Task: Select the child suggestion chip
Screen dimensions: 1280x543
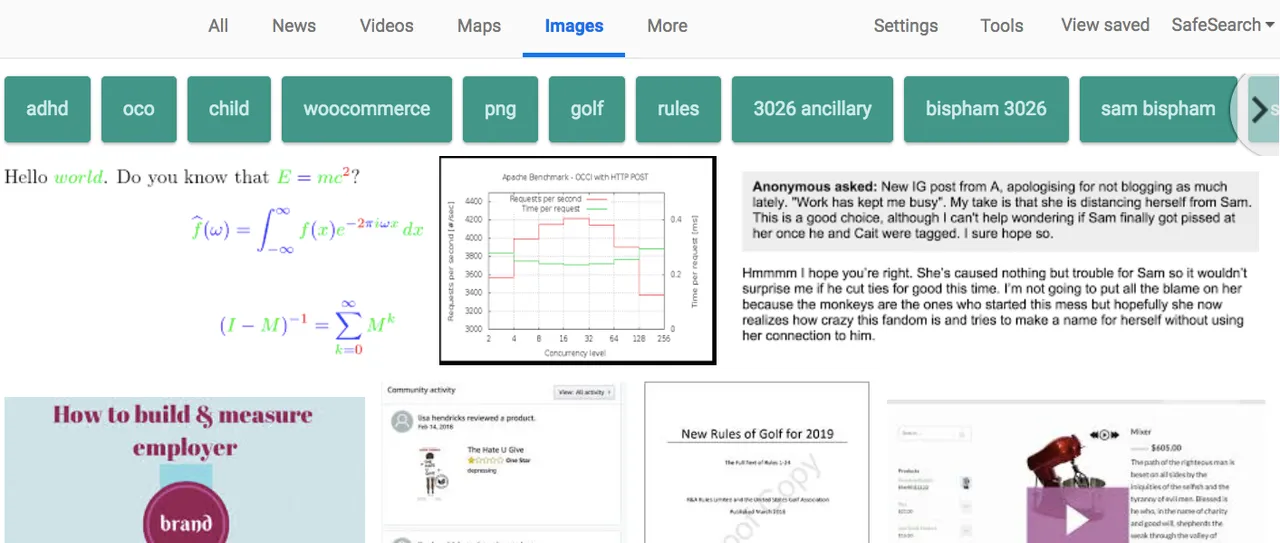Action: (x=229, y=109)
